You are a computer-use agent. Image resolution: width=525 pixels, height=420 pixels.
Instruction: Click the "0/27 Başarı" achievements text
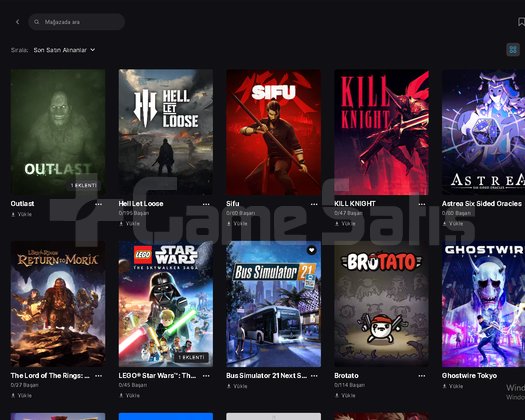click(24, 385)
